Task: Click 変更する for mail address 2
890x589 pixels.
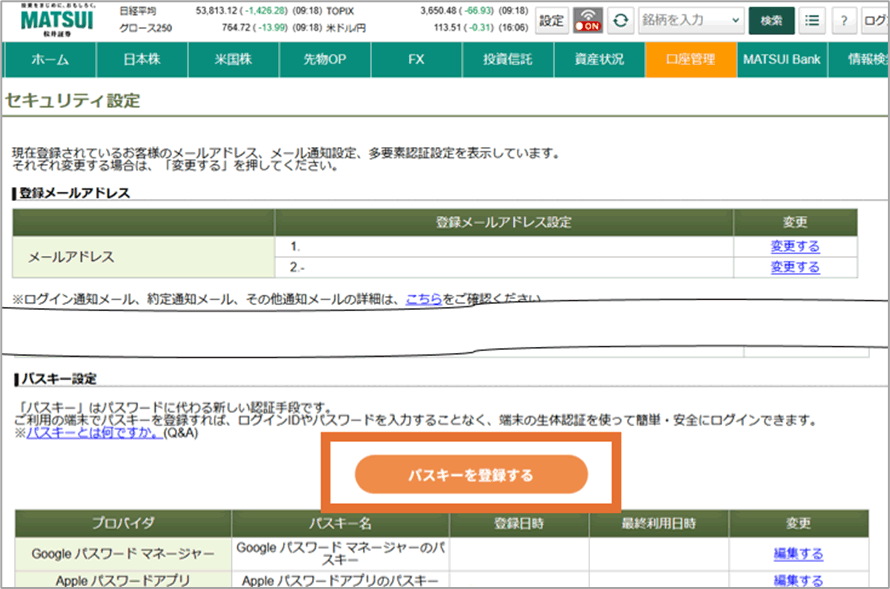Action: coord(795,267)
